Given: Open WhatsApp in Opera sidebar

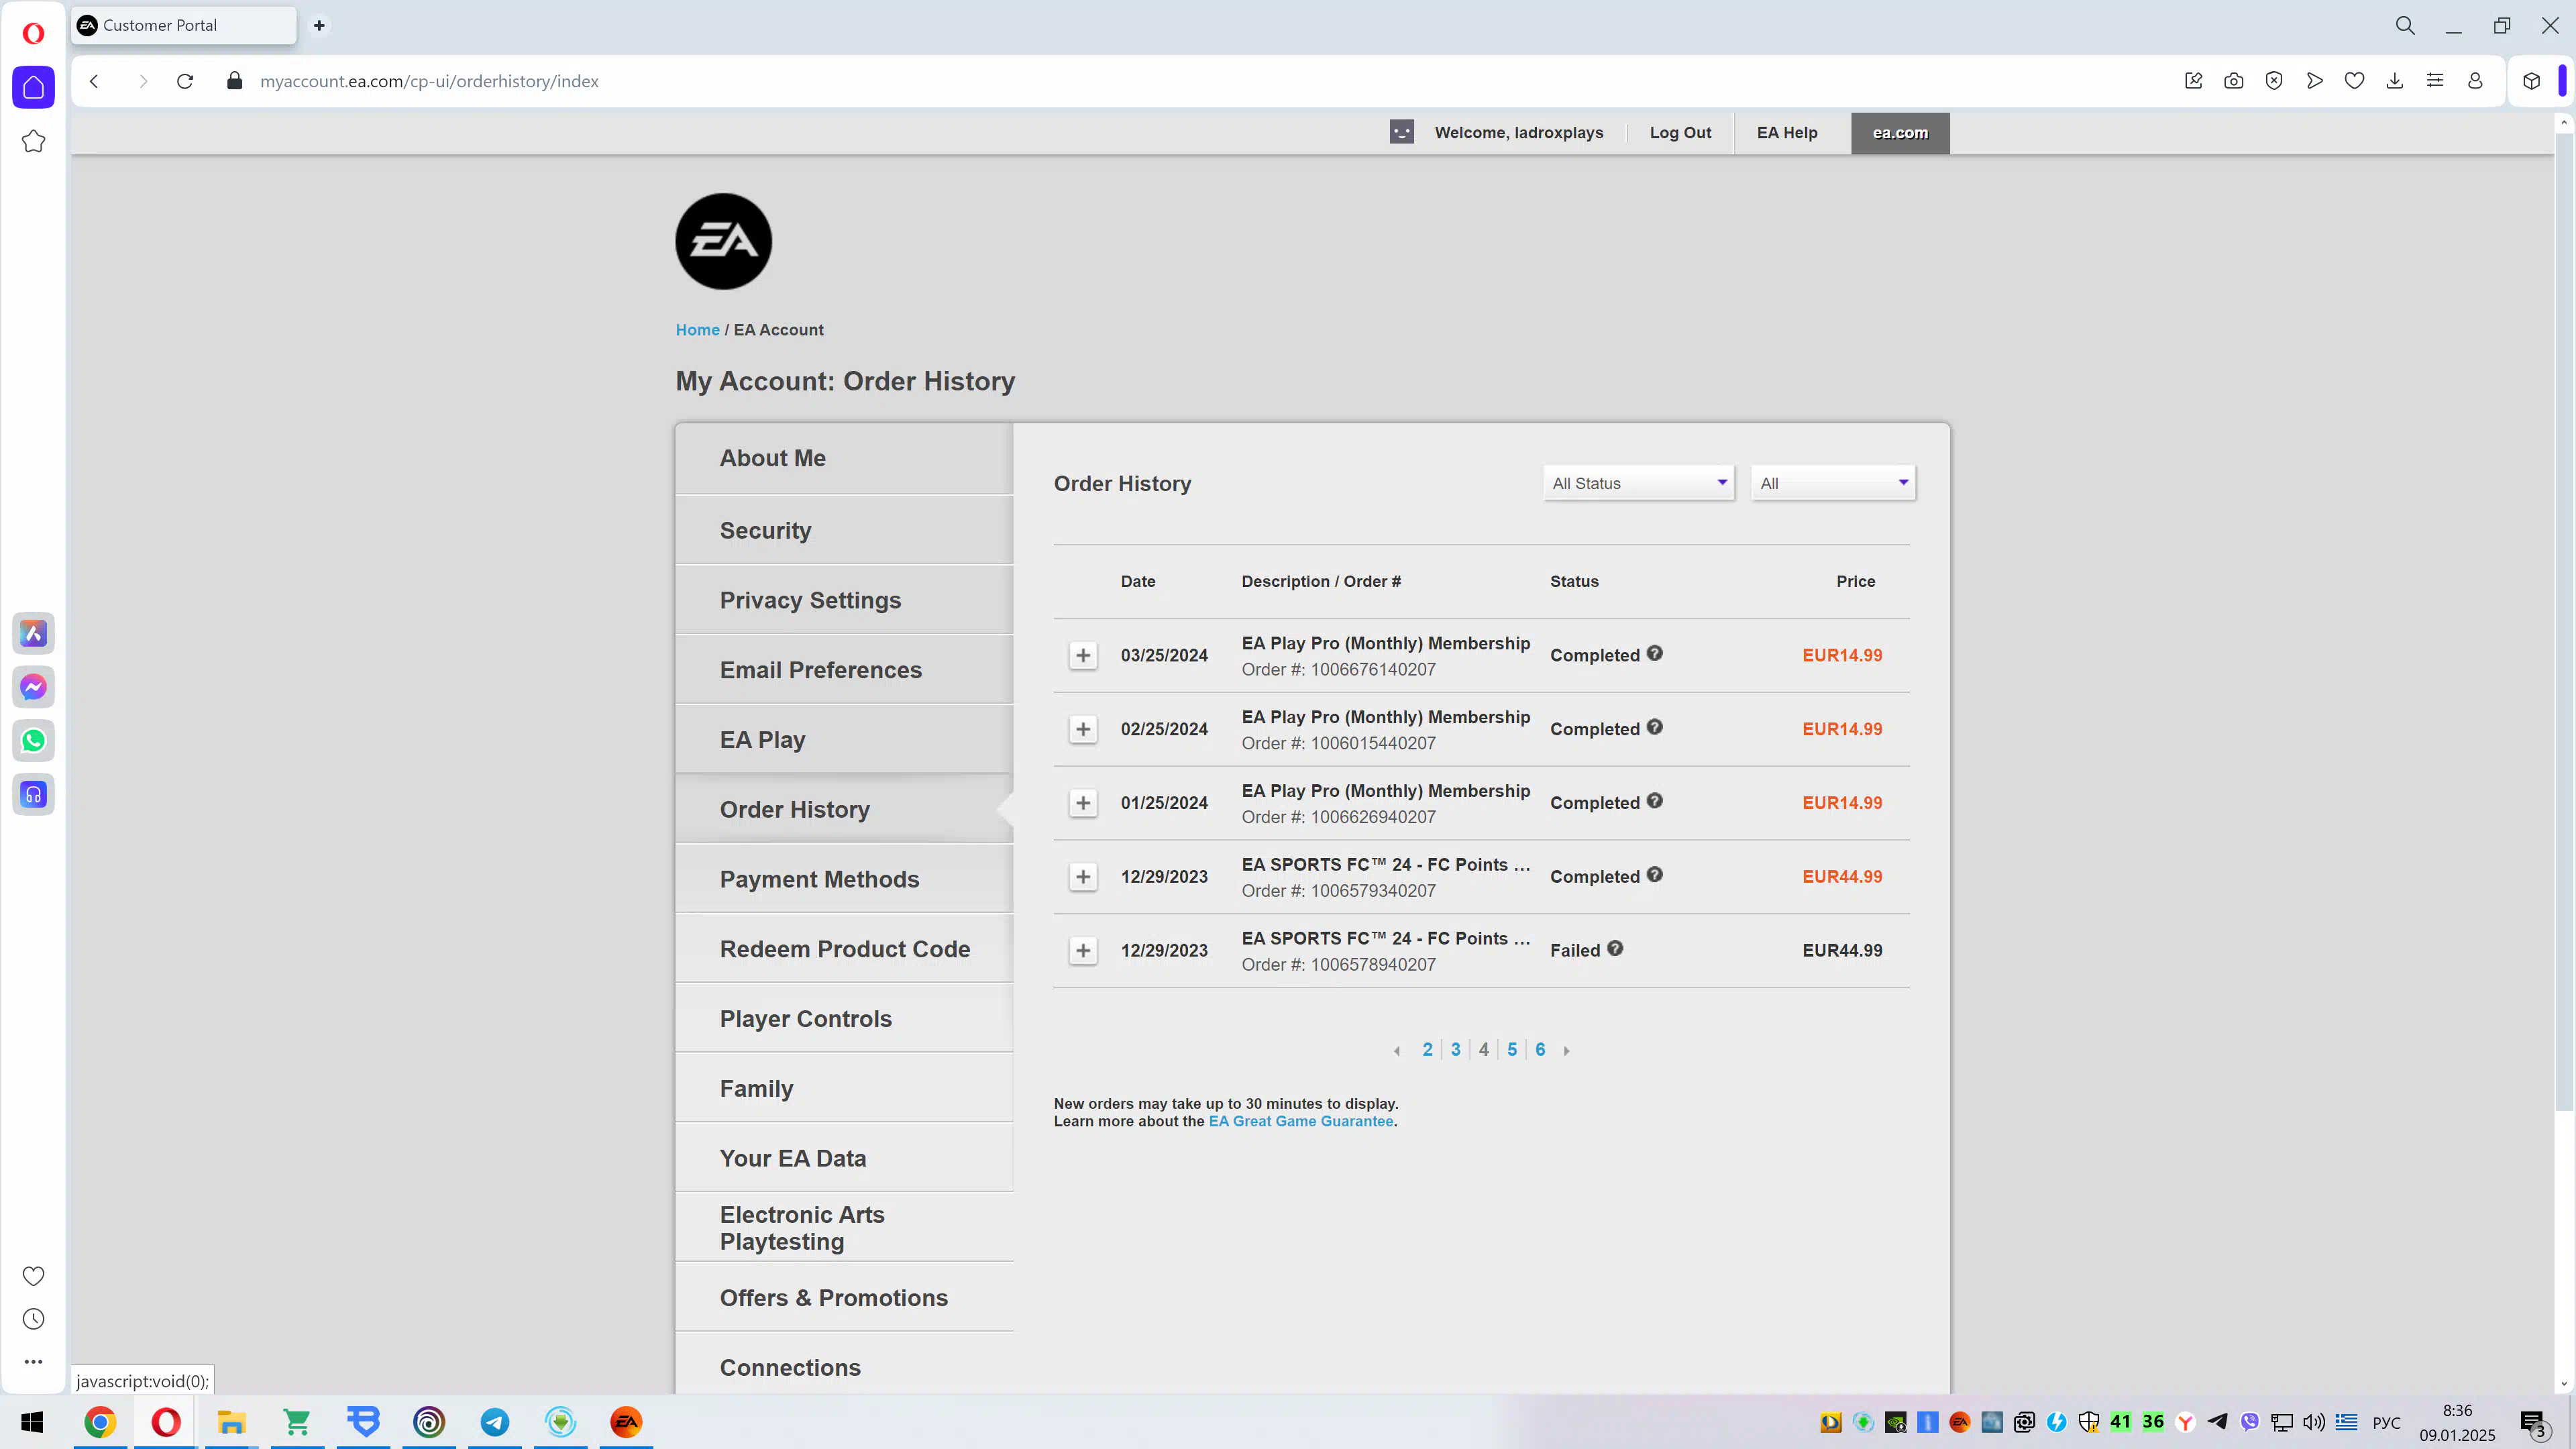Looking at the screenshot, I should tap(33, 741).
